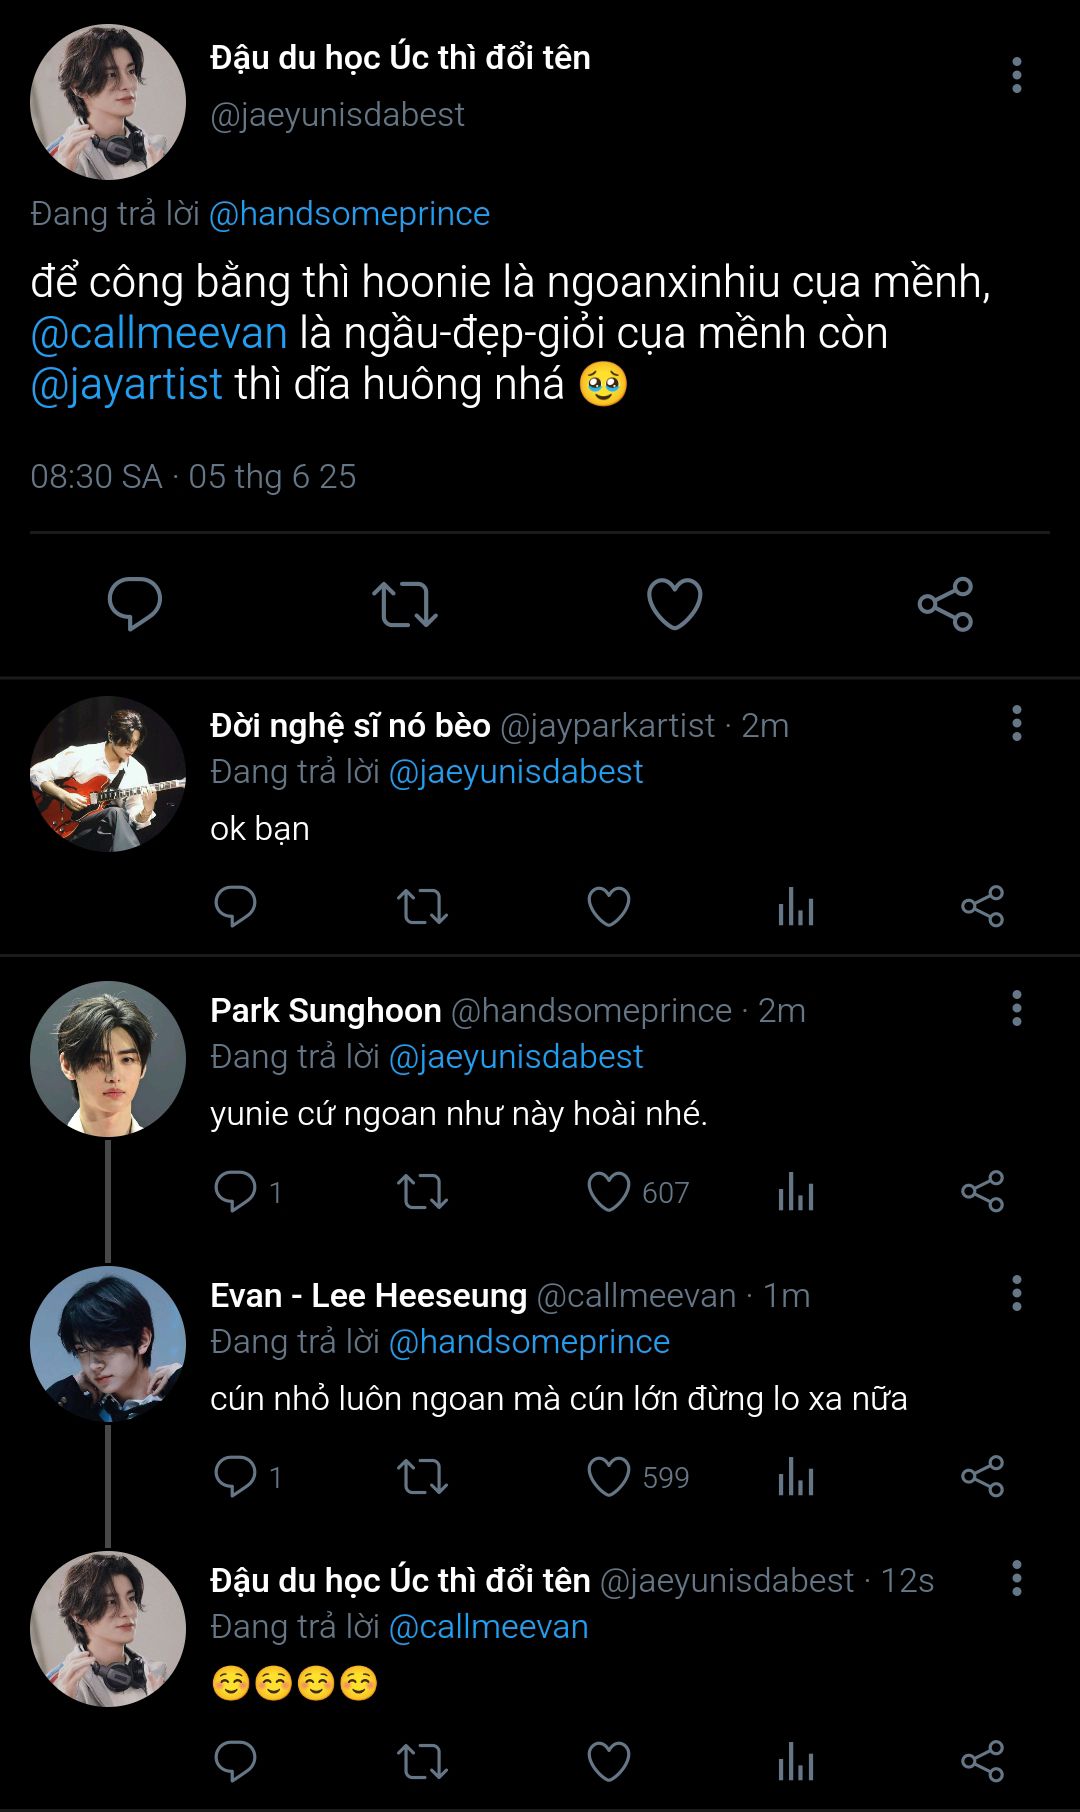Open more options for the main tweet
This screenshot has width=1080, height=1812.
(x=1016, y=75)
